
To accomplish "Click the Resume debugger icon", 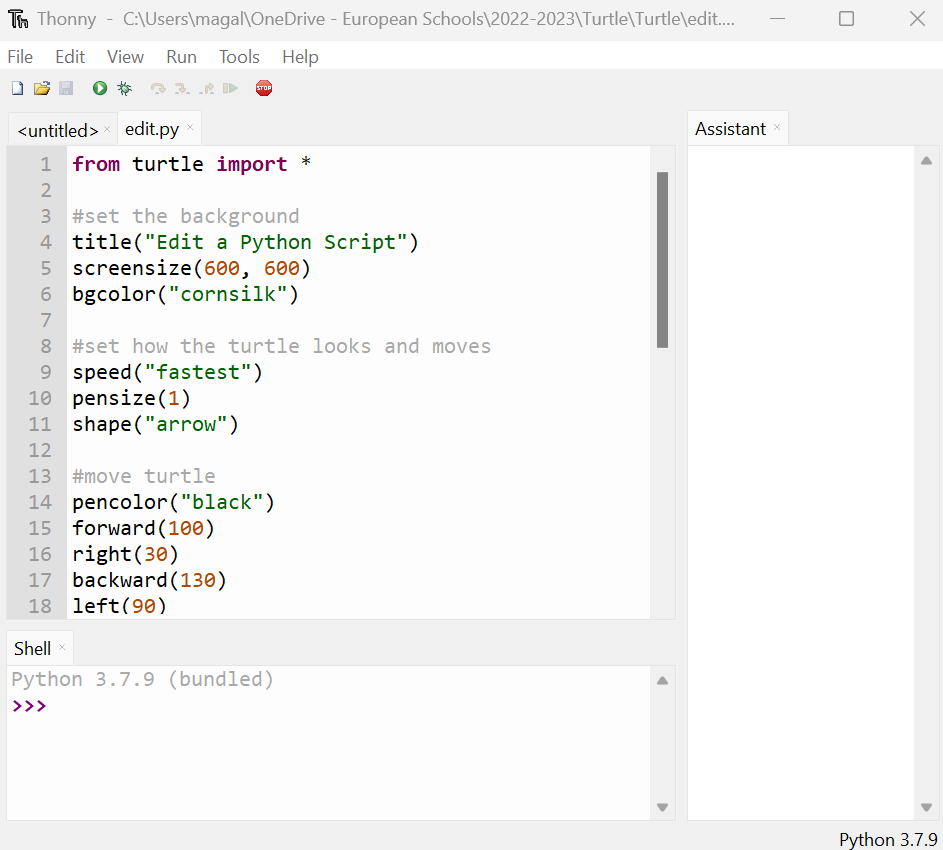I will pos(230,88).
